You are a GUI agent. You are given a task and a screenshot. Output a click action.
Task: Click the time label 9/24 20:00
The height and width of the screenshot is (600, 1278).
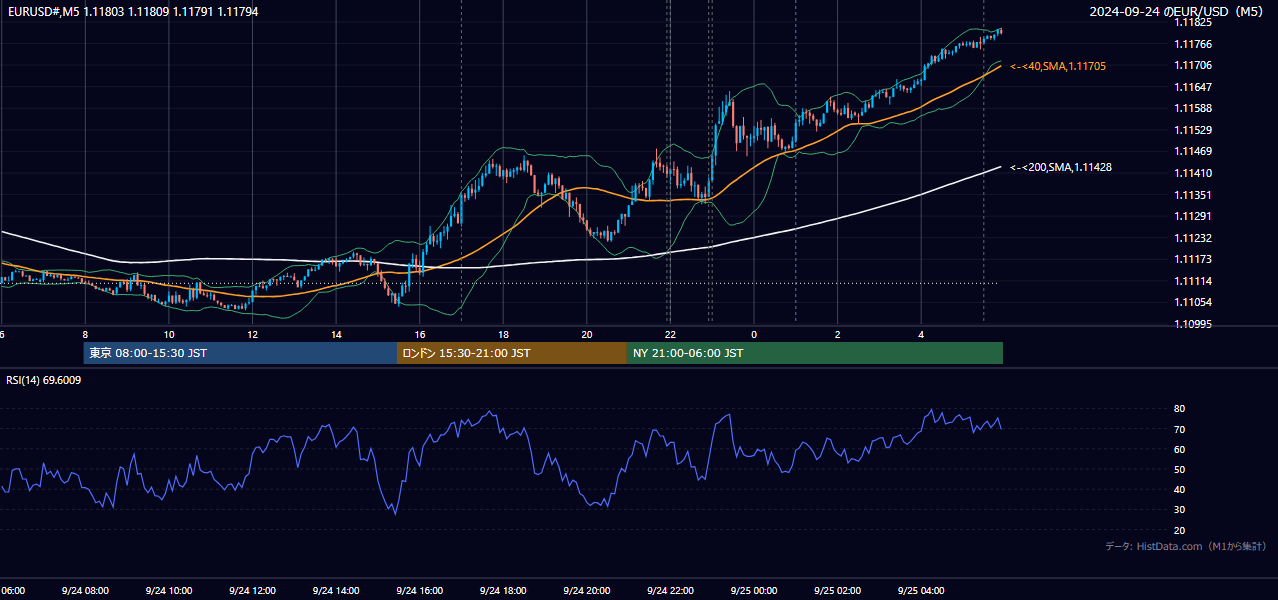pos(587,591)
